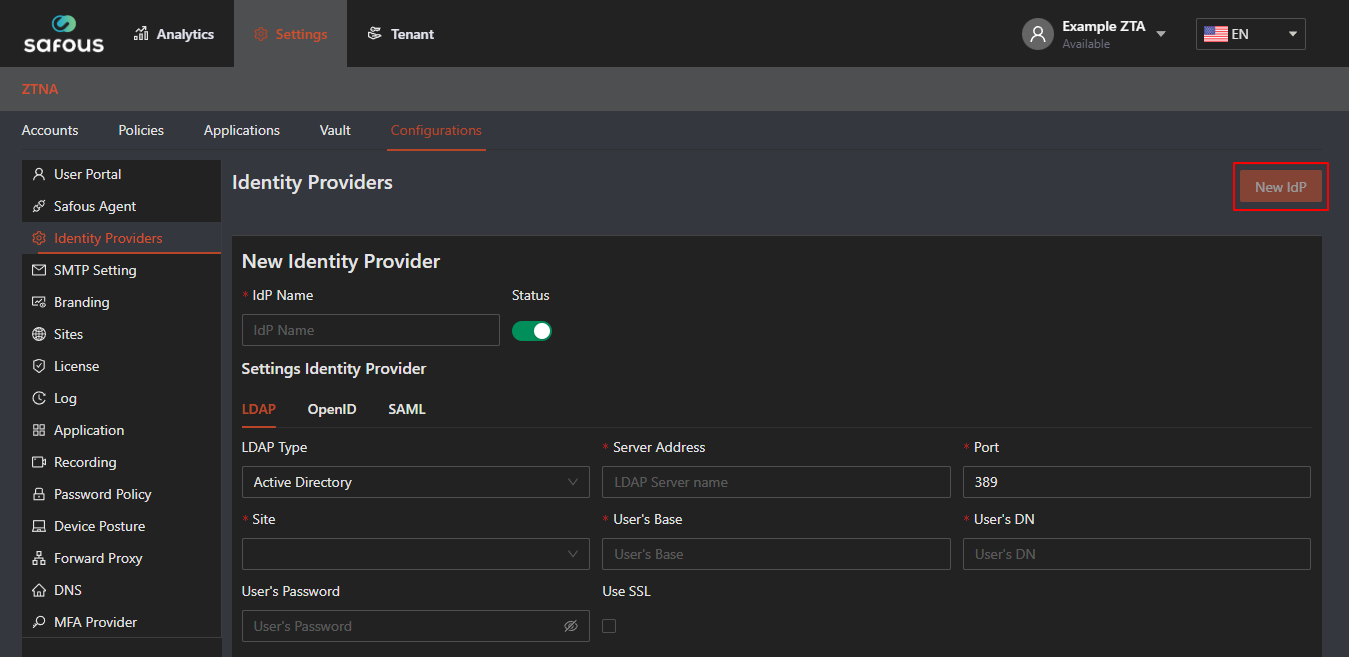Toggle the IdP Status switch
This screenshot has width=1349, height=657.
[x=532, y=331]
